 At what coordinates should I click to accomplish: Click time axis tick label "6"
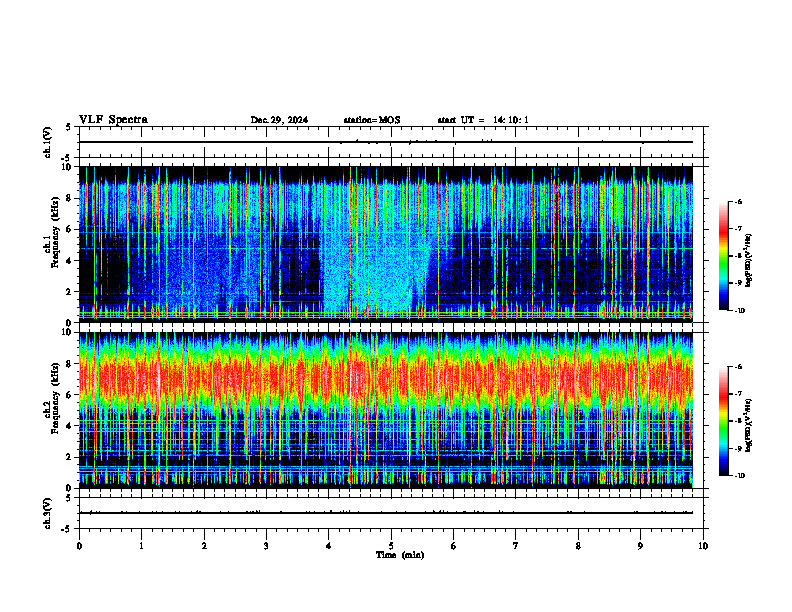point(454,546)
